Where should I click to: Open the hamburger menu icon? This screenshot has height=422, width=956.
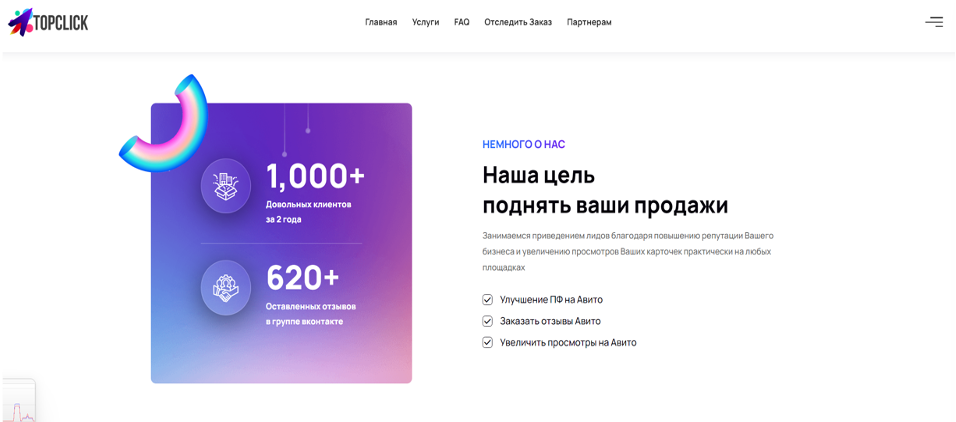tap(933, 22)
